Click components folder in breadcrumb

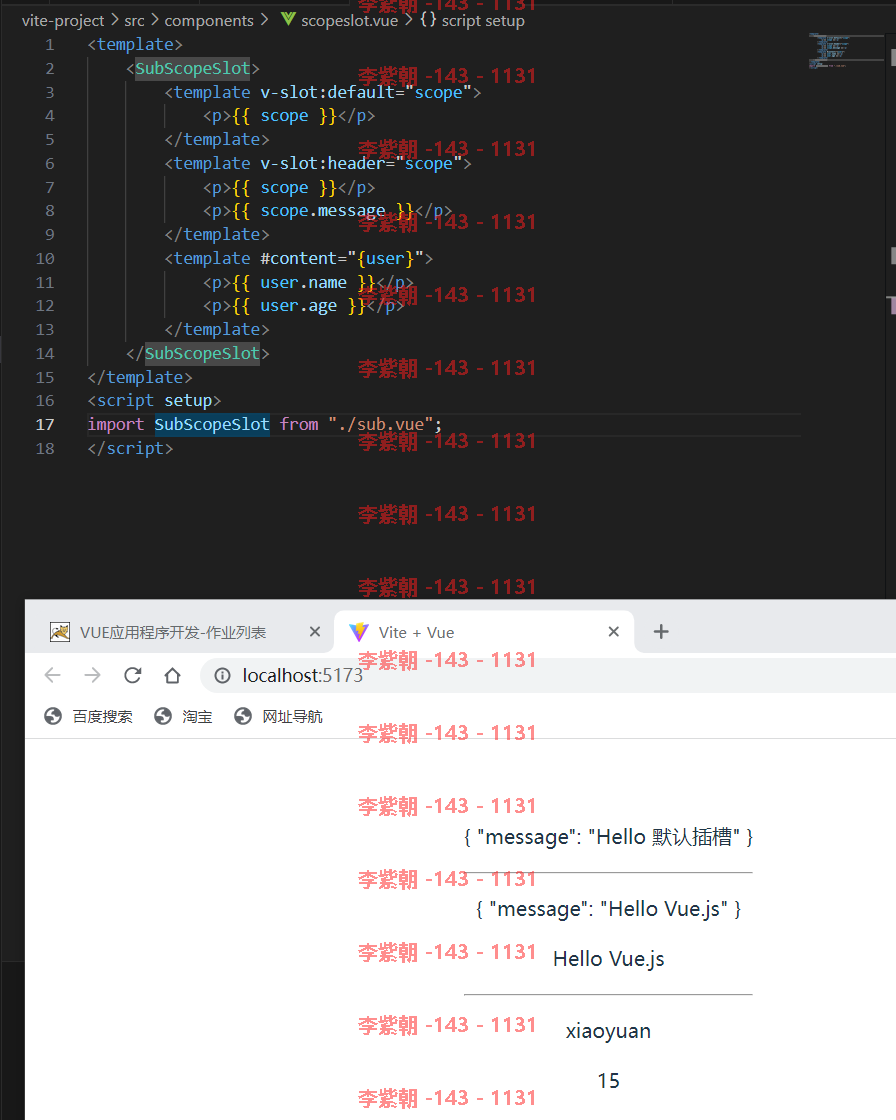[209, 21]
